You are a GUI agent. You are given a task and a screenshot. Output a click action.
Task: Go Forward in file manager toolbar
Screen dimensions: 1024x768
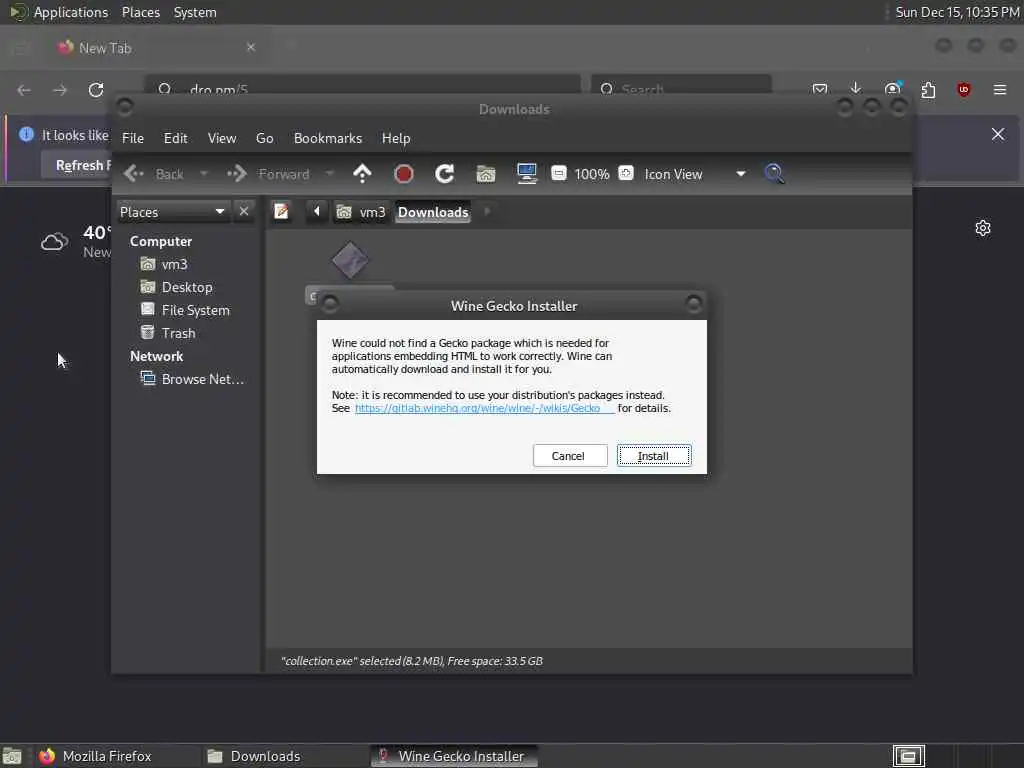(x=268, y=174)
